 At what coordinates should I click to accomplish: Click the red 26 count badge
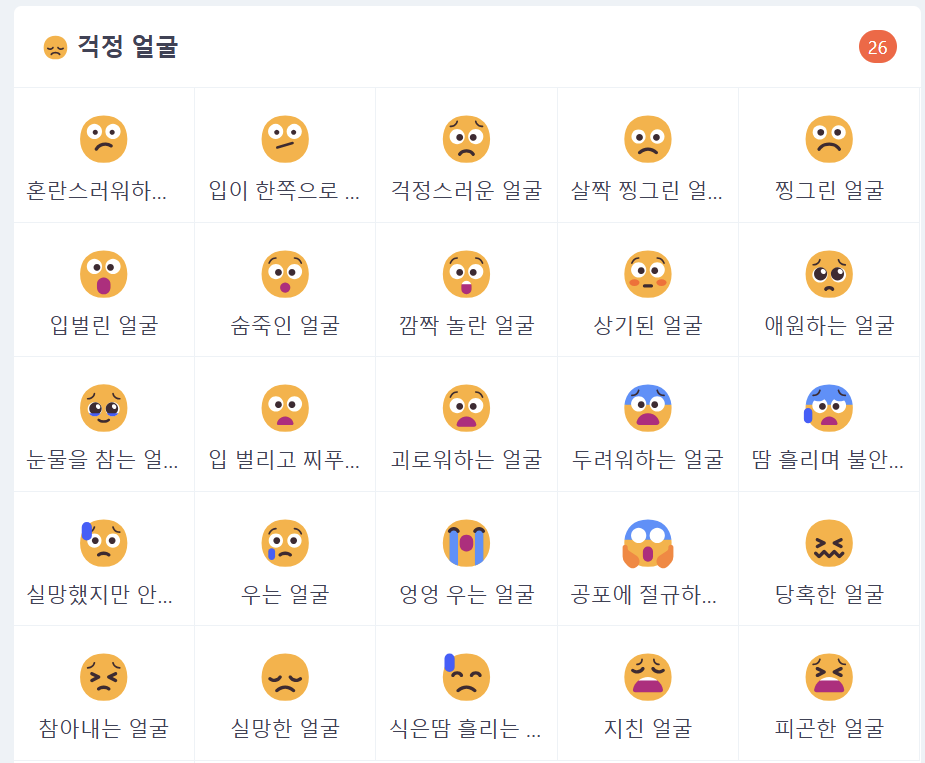(877, 44)
